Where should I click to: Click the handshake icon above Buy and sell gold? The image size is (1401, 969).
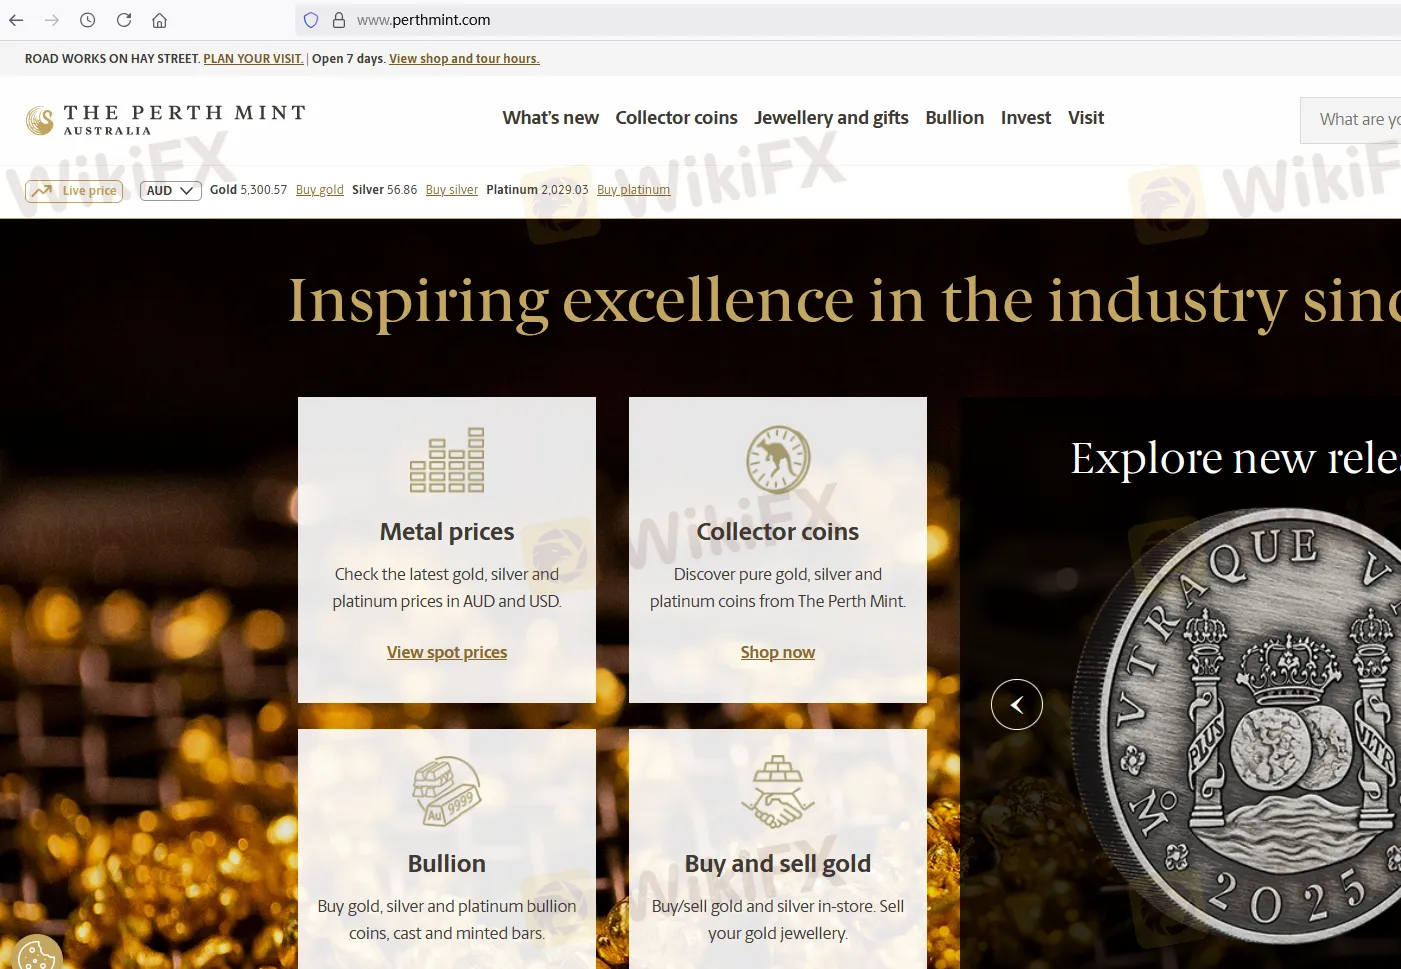777,791
